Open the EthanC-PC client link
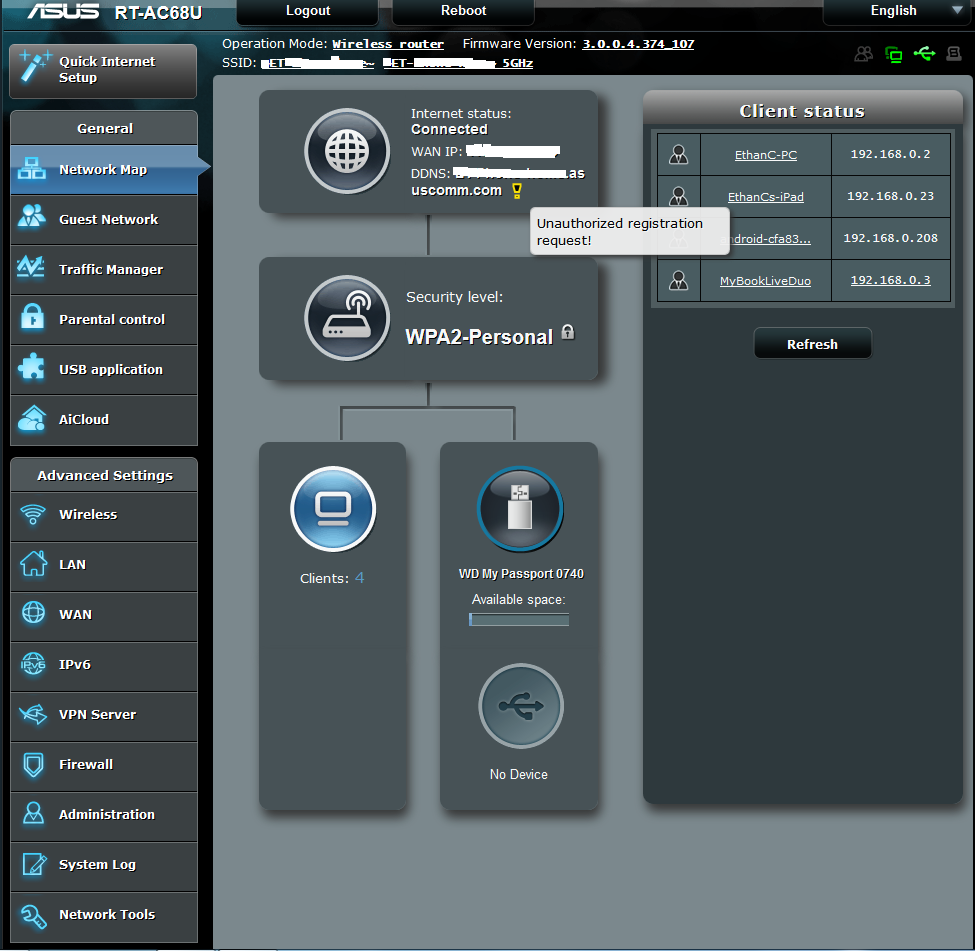 [765, 155]
